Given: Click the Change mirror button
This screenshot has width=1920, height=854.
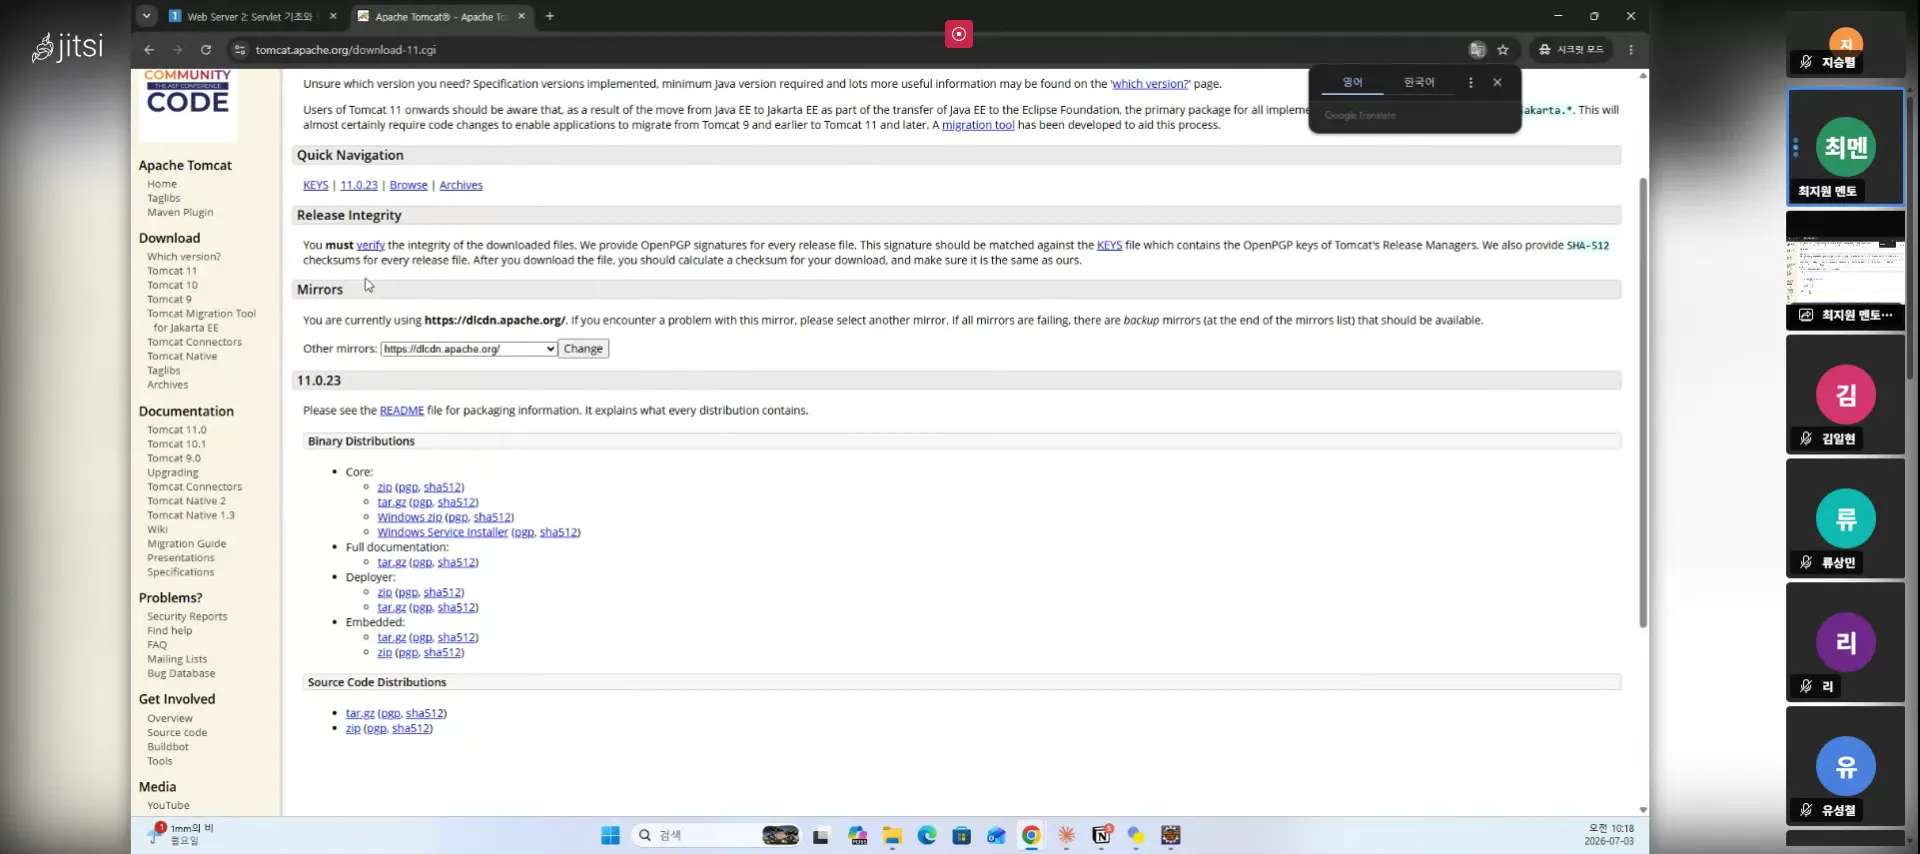Looking at the screenshot, I should click(x=583, y=349).
